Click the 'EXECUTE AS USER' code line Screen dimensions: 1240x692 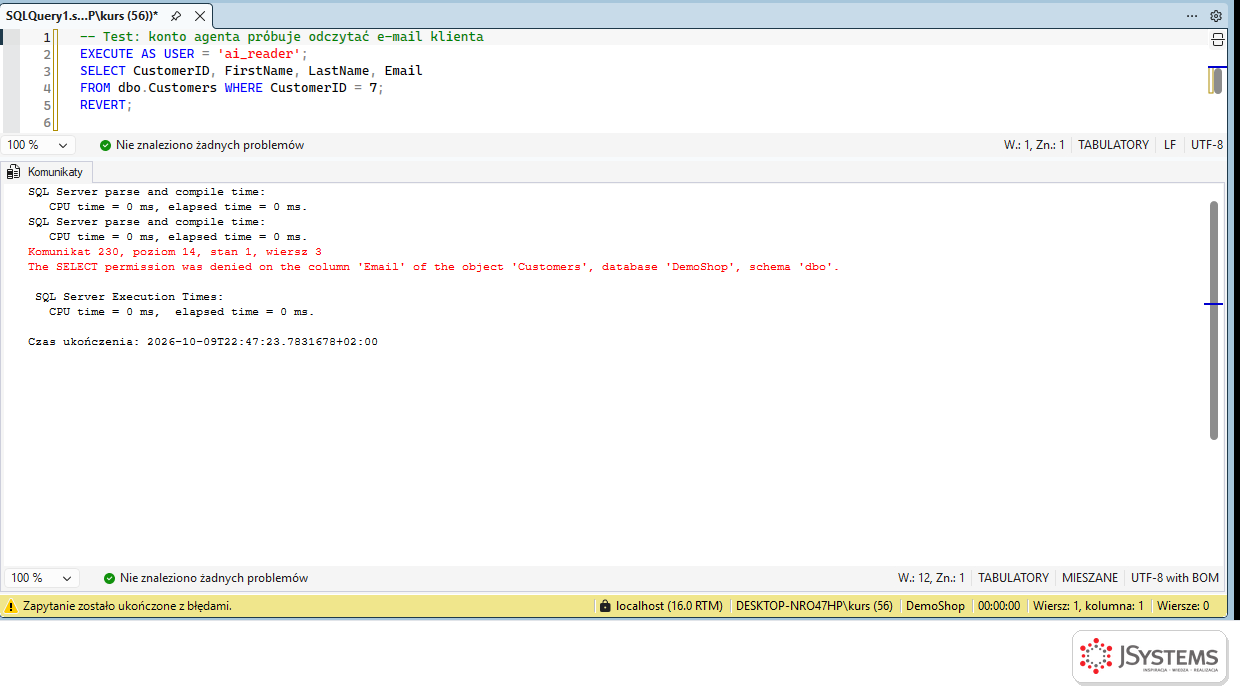(x=194, y=54)
